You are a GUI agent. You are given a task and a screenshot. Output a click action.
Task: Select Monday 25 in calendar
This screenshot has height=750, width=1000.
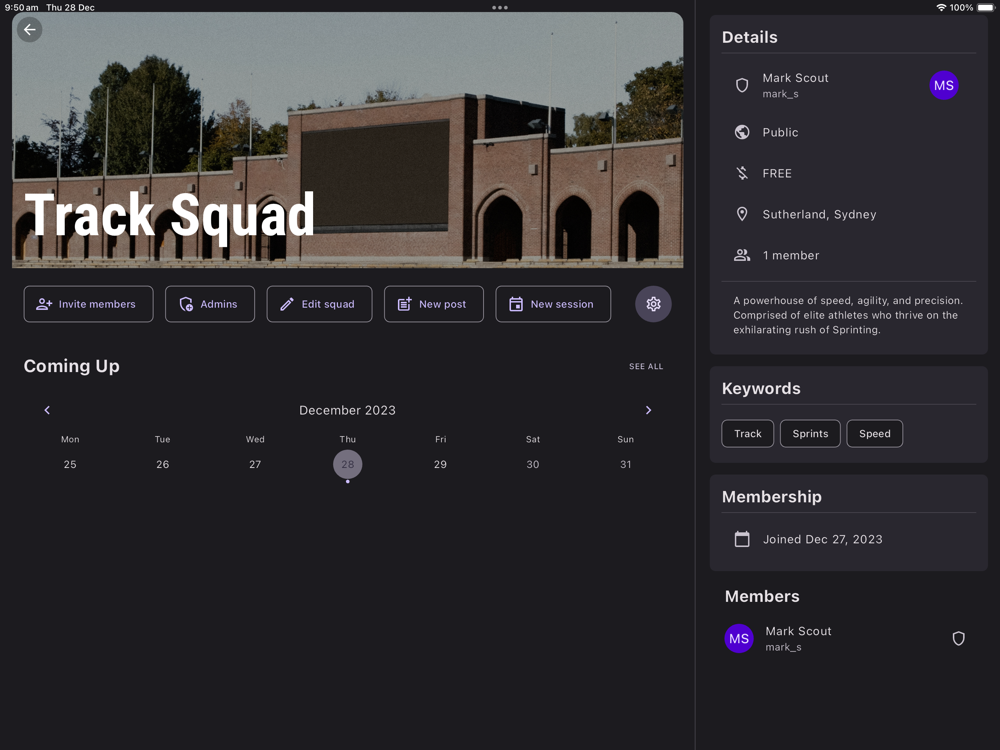(x=70, y=464)
